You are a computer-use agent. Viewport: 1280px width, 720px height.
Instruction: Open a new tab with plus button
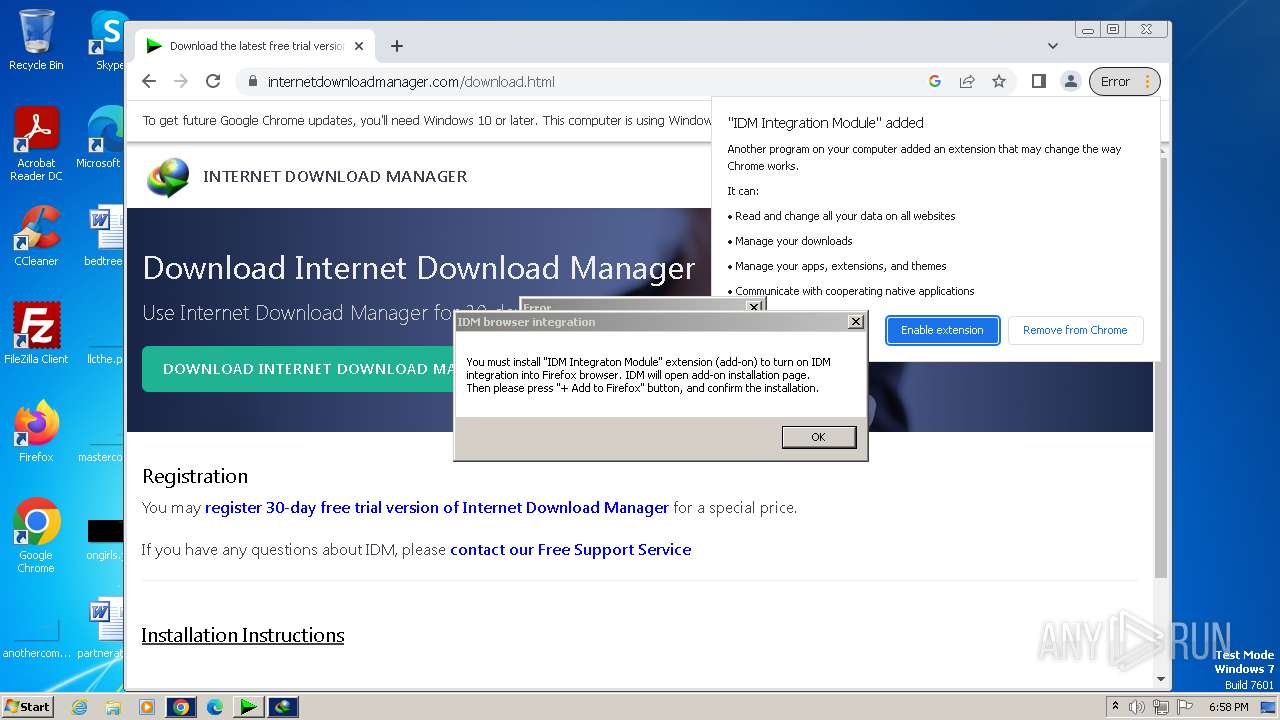[397, 46]
